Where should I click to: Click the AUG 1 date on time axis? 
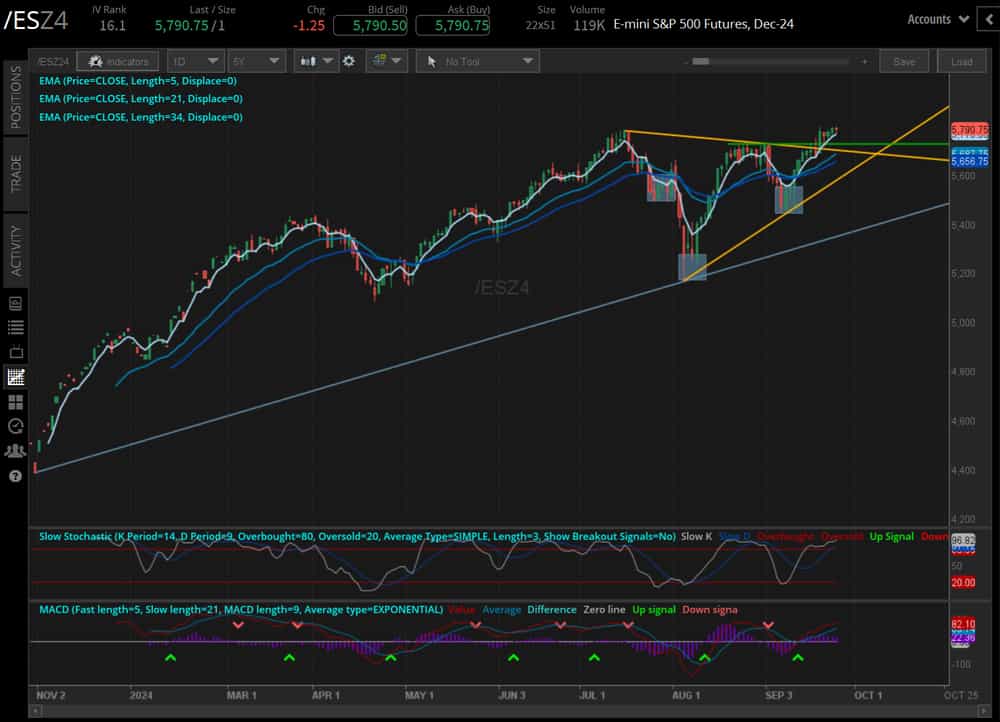pos(686,695)
